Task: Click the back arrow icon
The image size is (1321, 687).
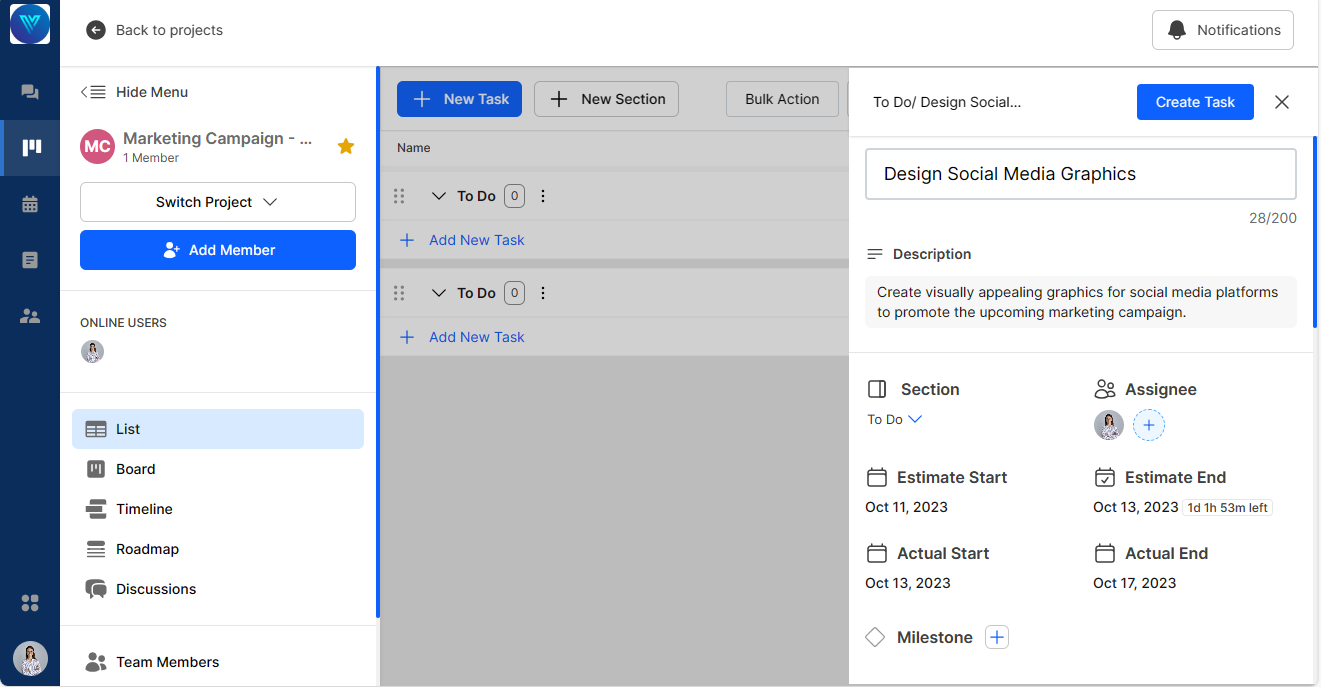Action: (x=96, y=30)
